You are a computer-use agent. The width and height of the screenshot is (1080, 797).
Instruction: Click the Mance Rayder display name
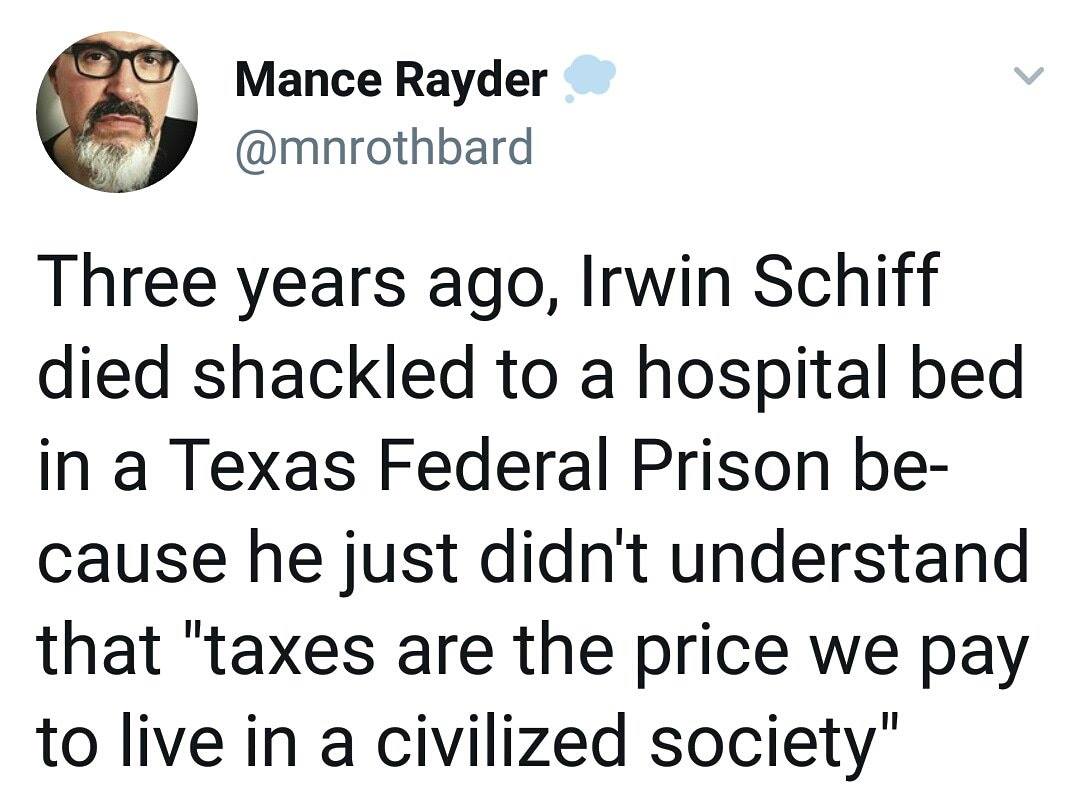(391, 80)
